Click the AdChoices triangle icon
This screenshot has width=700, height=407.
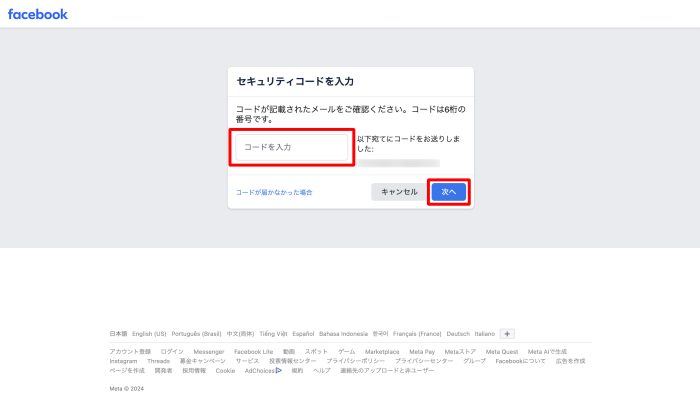(279, 370)
